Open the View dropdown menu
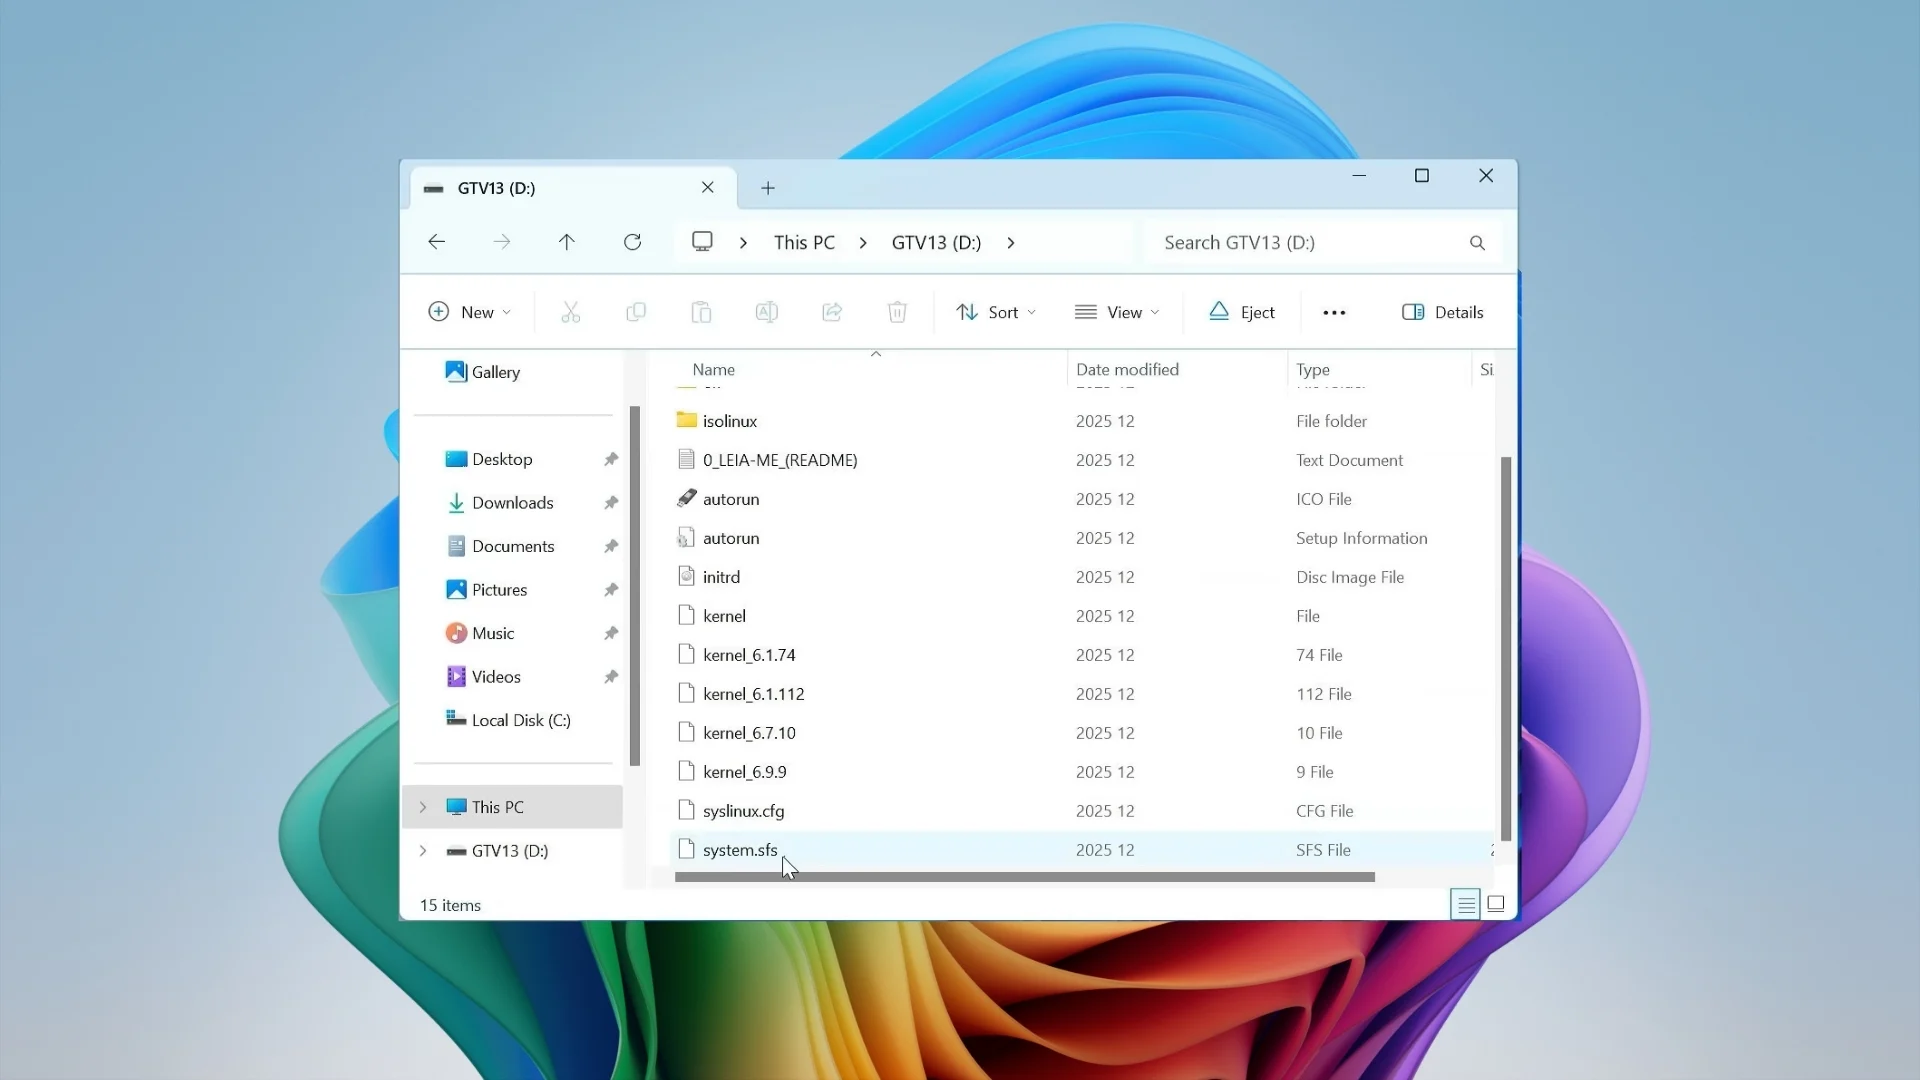 point(1117,313)
